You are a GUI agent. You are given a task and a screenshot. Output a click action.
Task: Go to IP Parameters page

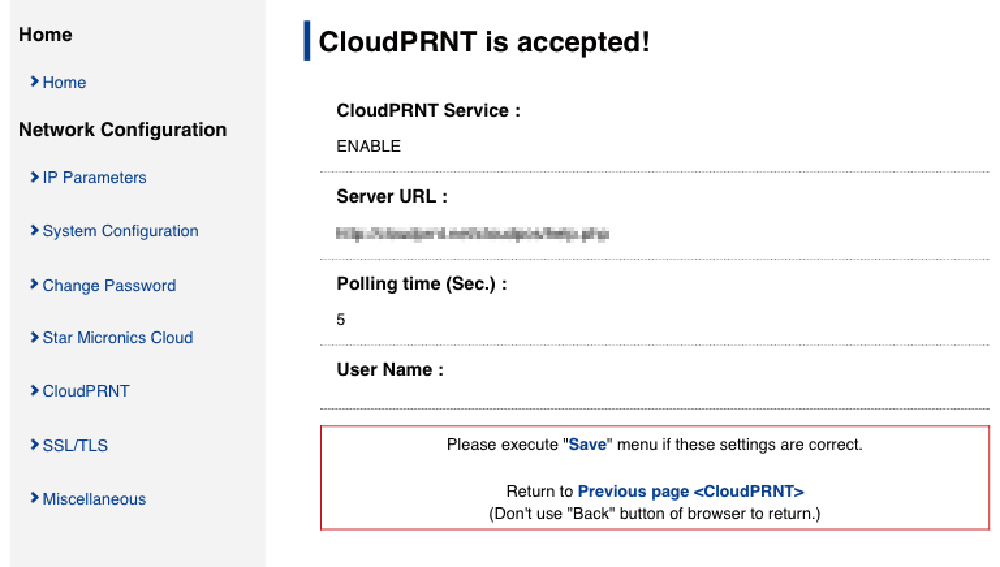click(94, 177)
